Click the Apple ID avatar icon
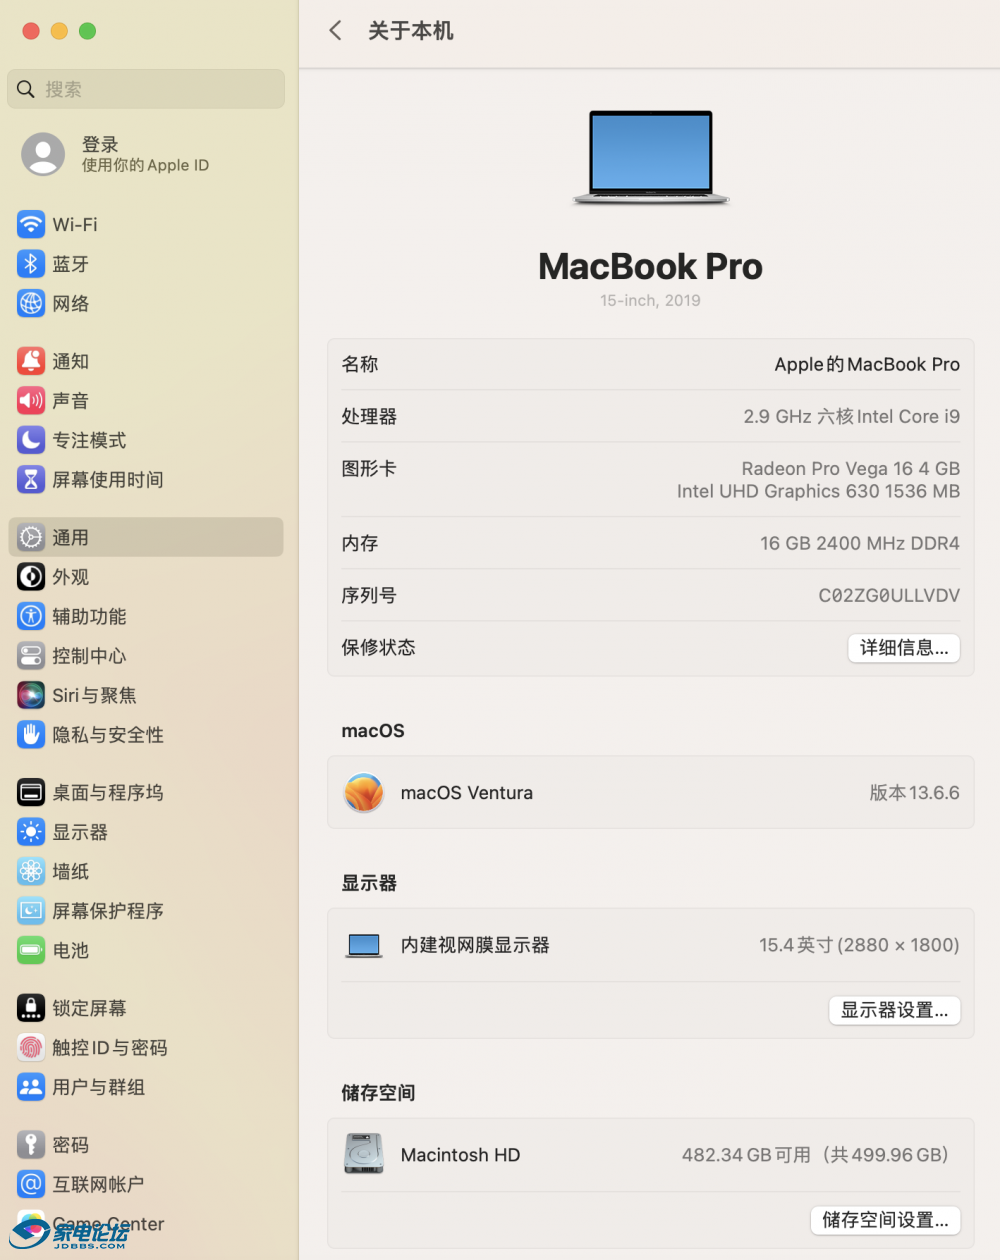The width and height of the screenshot is (1000, 1260). pyautogui.click(x=43, y=154)
